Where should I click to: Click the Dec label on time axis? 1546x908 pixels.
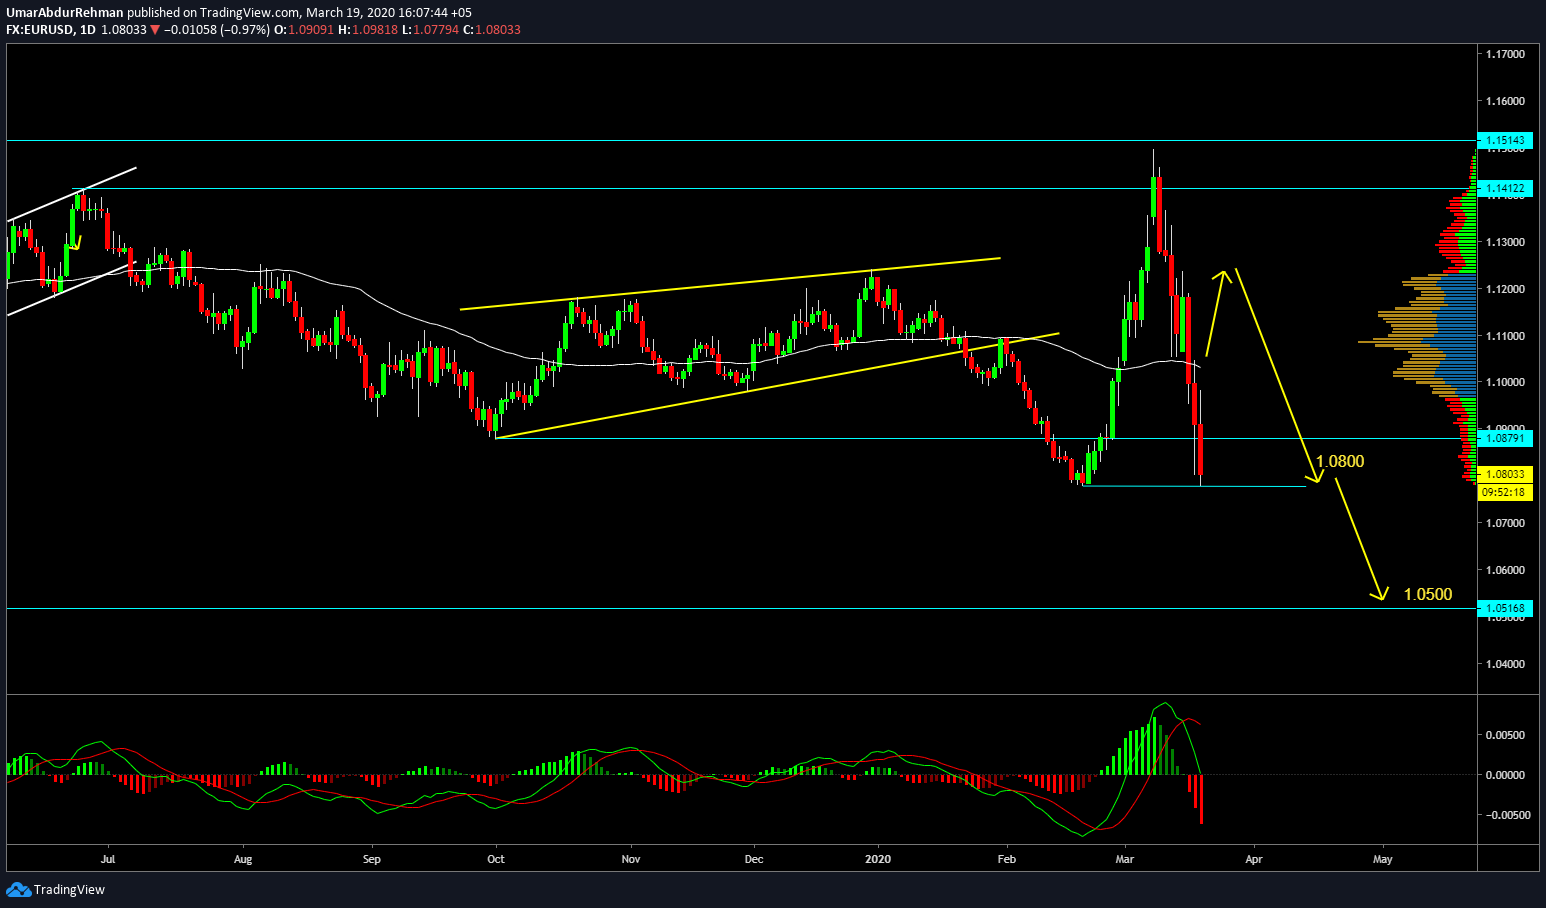pyautogui.click(x=754, y=859)
